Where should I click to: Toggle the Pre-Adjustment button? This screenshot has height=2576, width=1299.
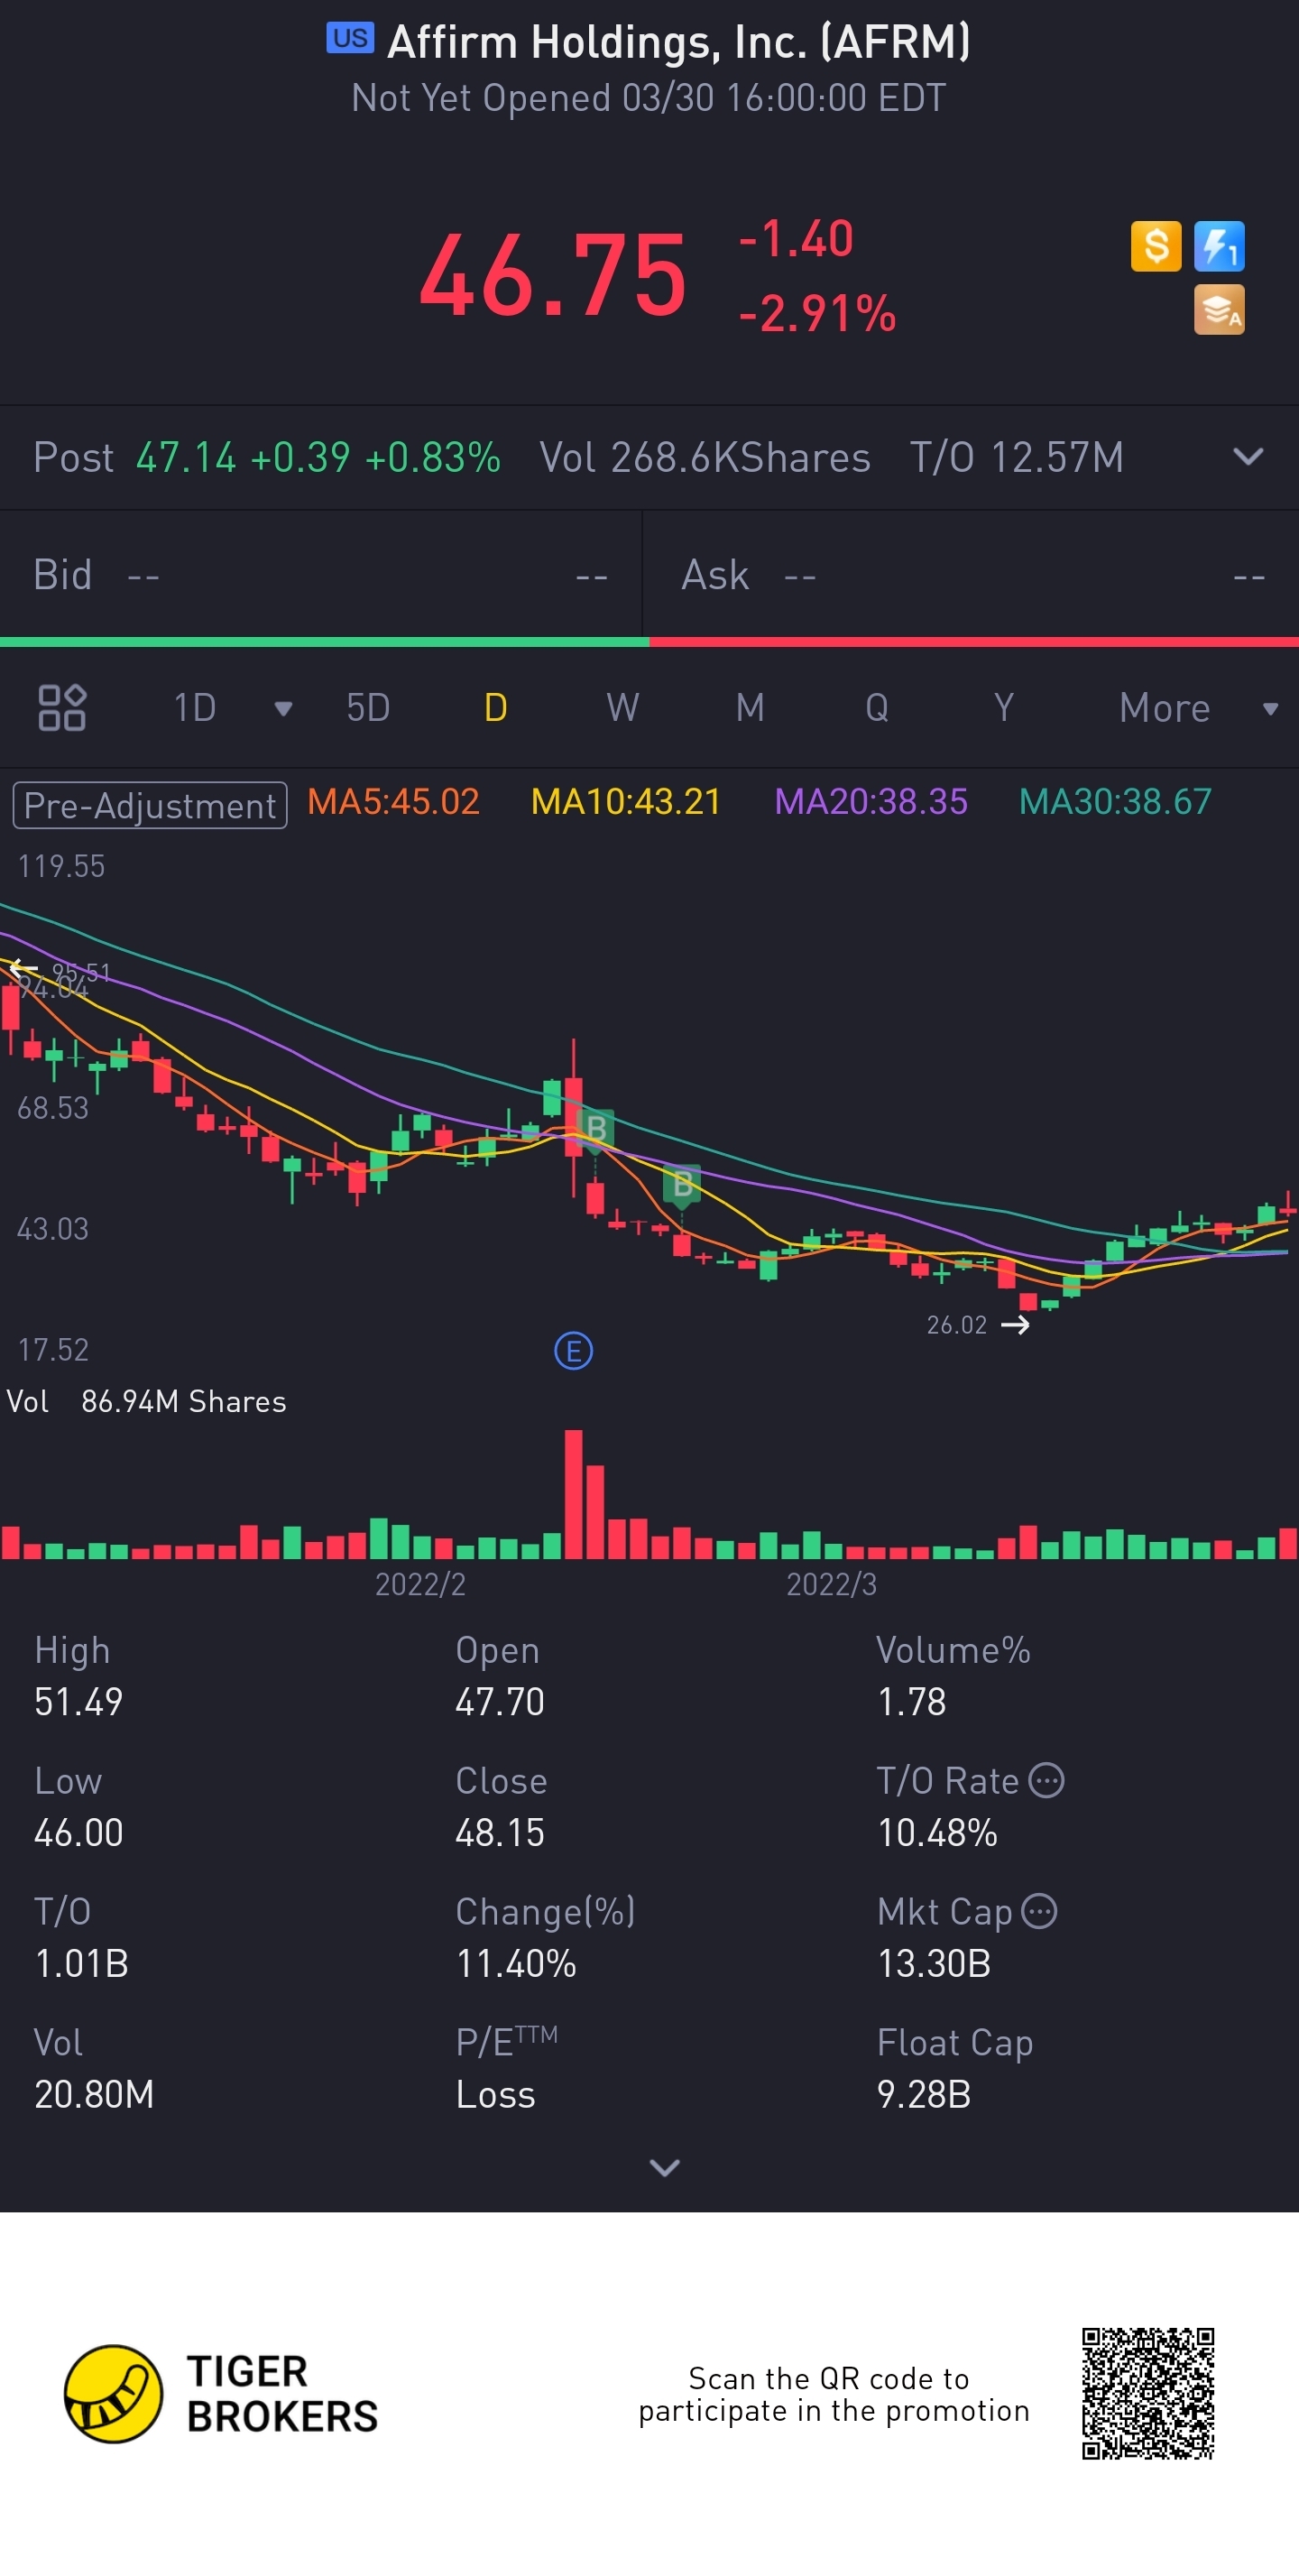(150, 805)
